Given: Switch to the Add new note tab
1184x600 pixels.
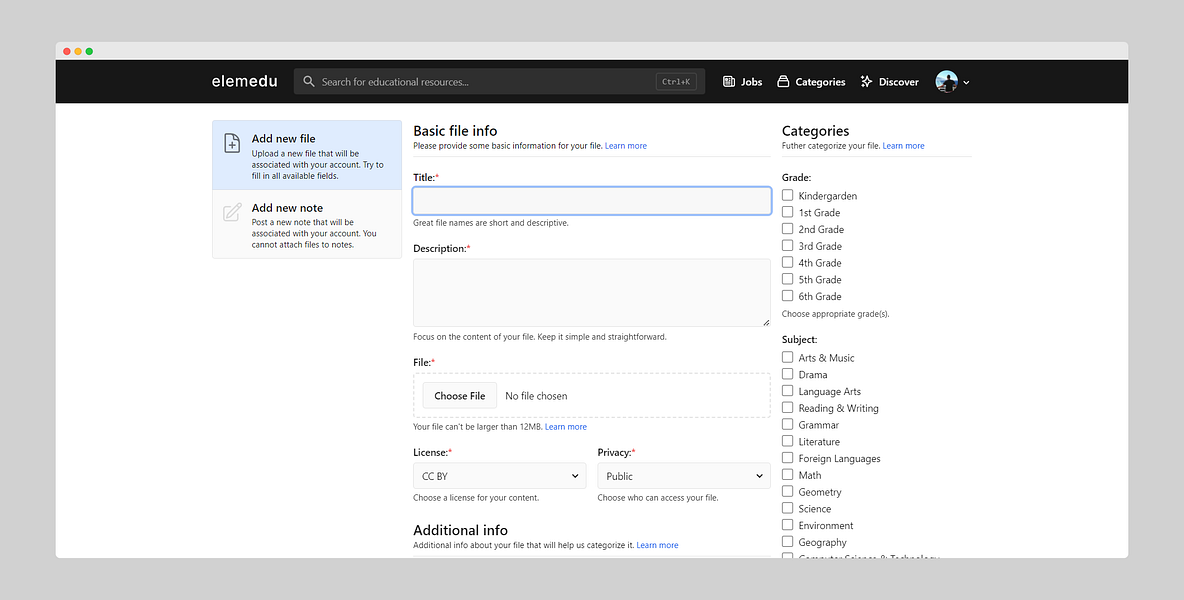Looking at the screenshot, I should 306,225.
